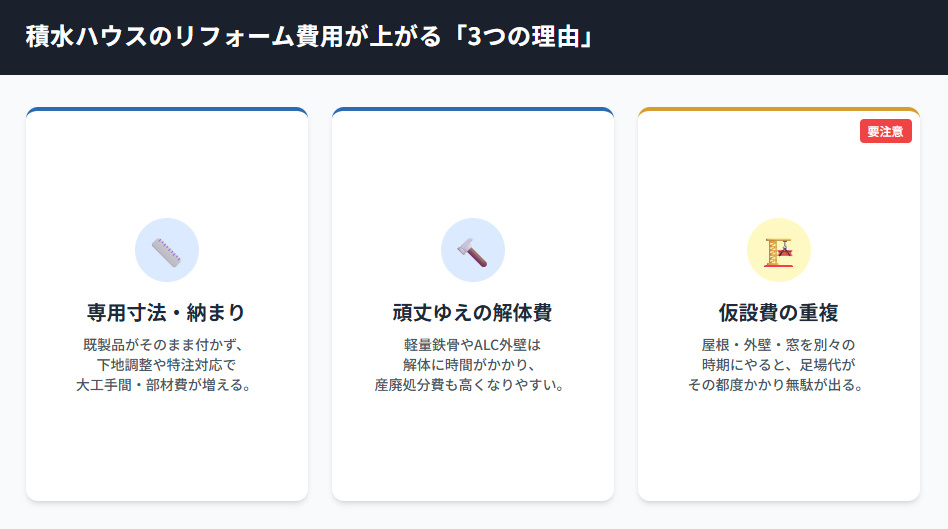
Task: Click the line 下地調整や特注対応で
Action: click(167, 365)
